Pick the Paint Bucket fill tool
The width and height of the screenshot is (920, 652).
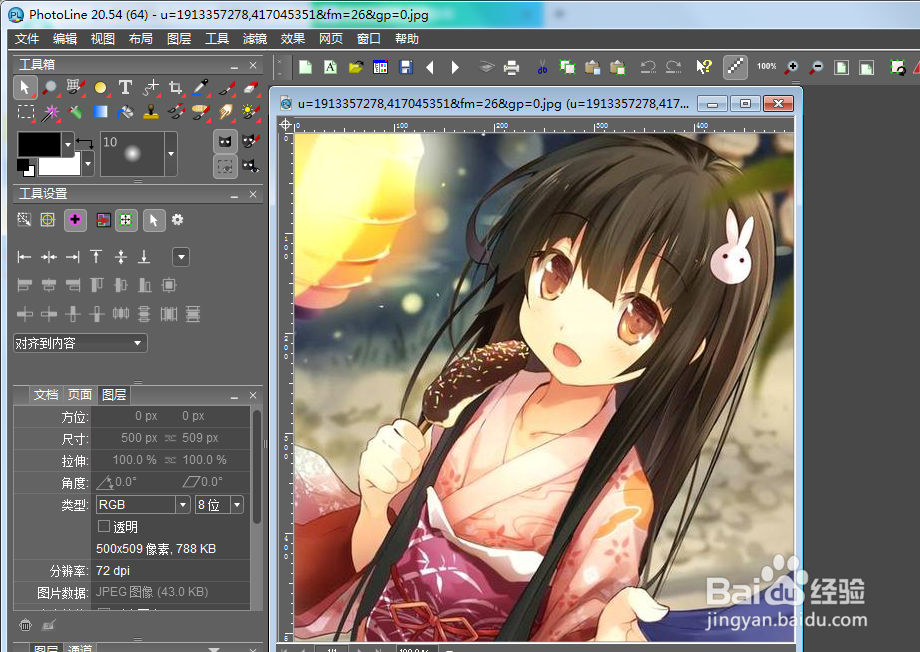coord(125,112)
